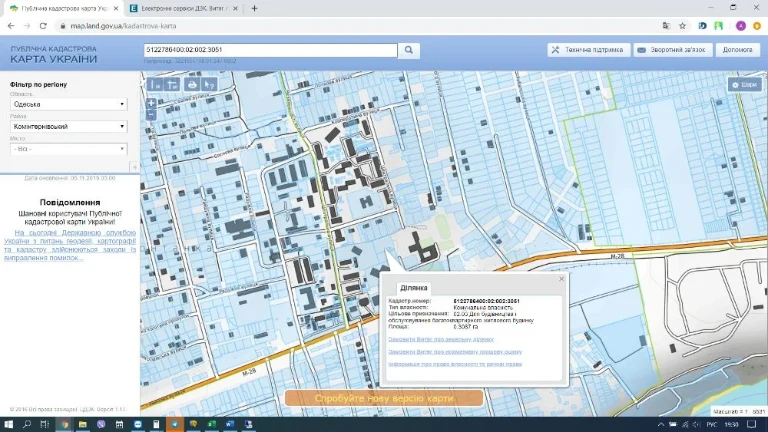Open a new browser tab with plus
This screenshot has height=432, width=768.
254,8
